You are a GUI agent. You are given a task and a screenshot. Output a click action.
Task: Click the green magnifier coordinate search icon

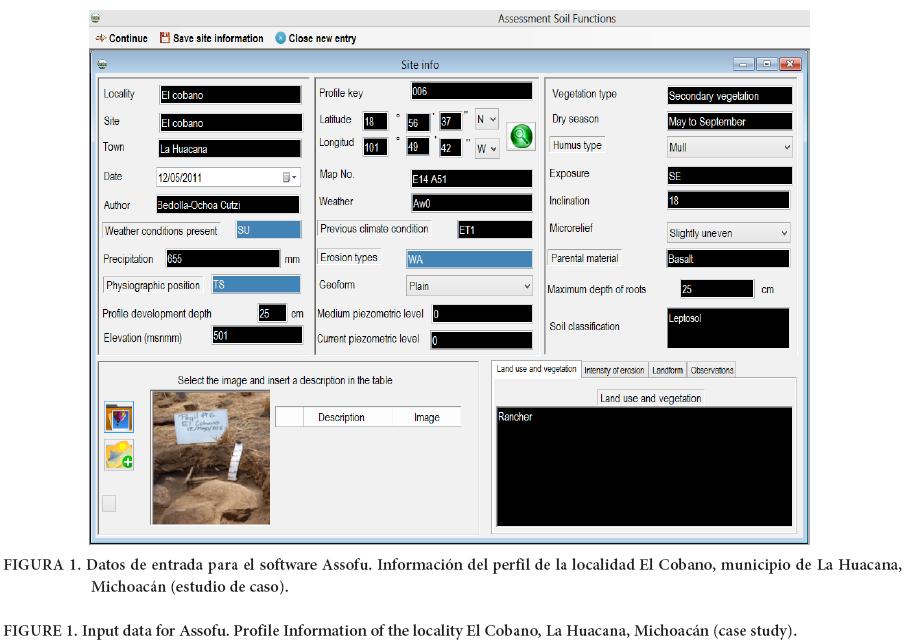520,137
